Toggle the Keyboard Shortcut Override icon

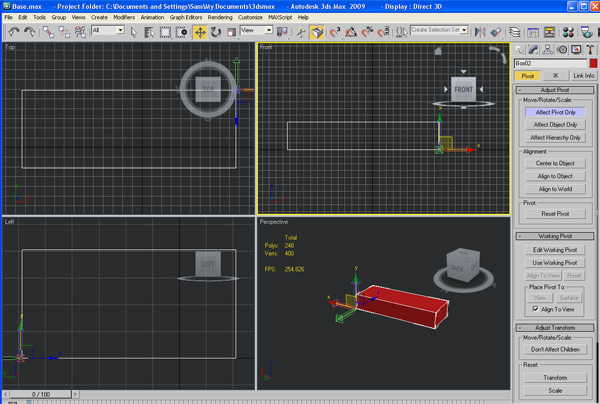[x=317, y=32]
